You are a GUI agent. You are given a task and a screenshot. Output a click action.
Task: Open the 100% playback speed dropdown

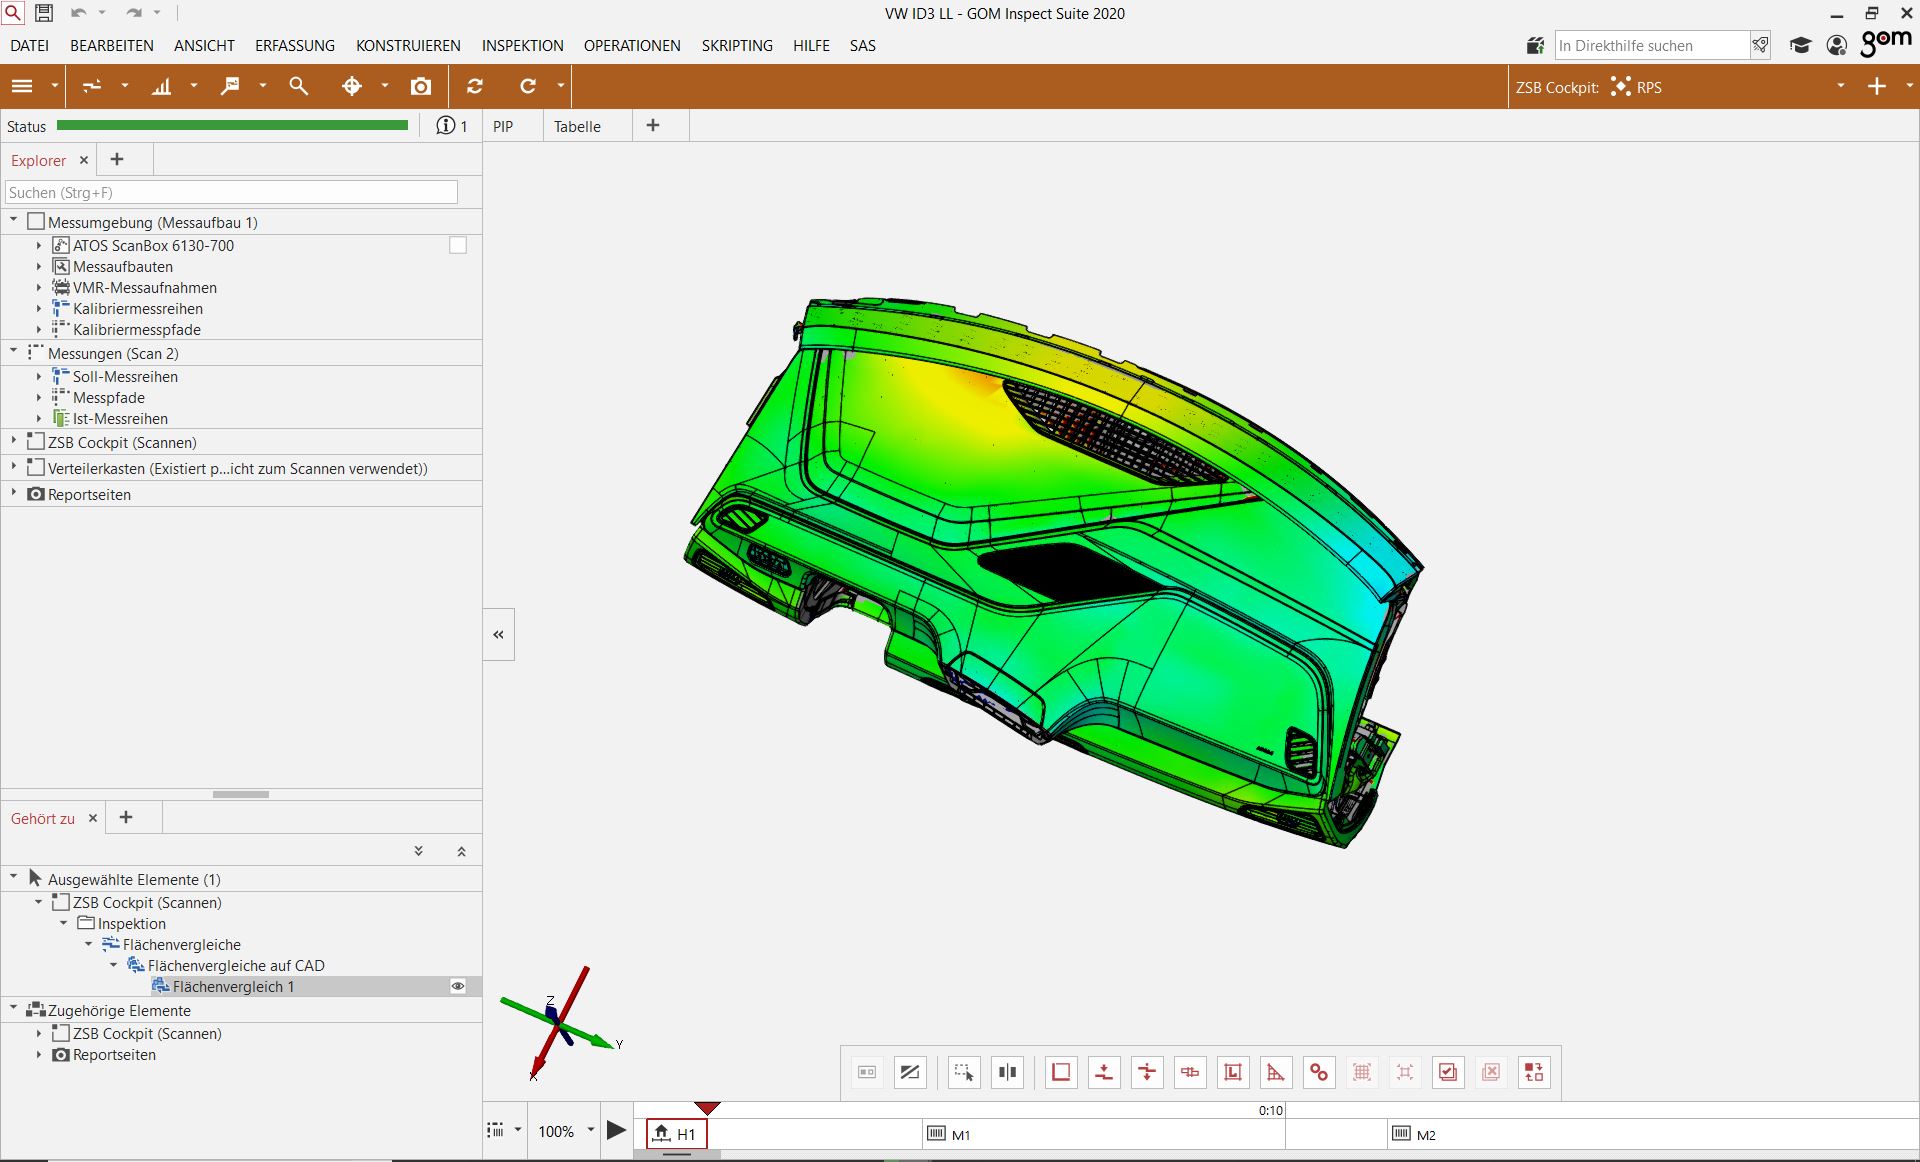[x=590, y=1131]
